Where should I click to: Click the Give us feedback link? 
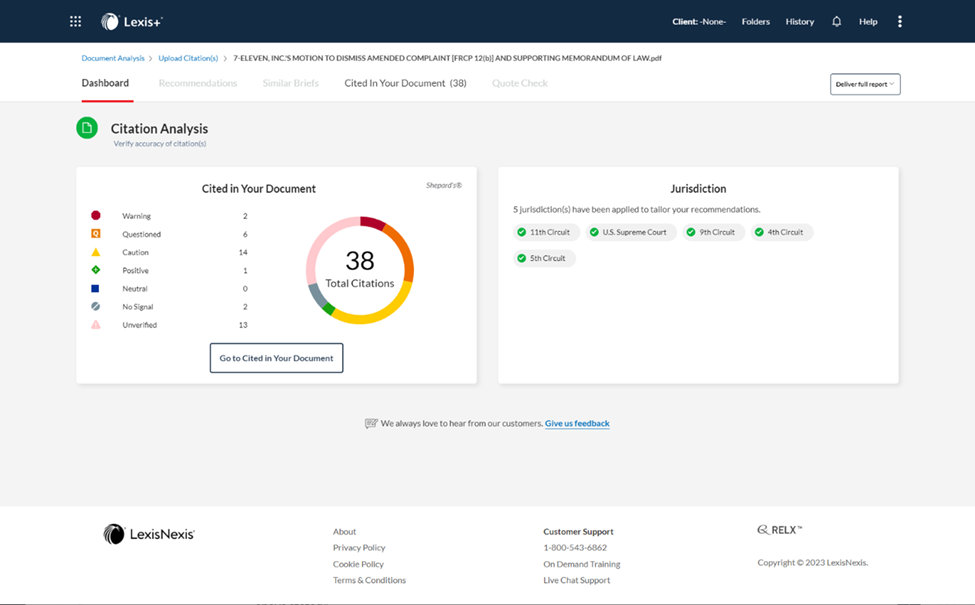click(577, 423)
